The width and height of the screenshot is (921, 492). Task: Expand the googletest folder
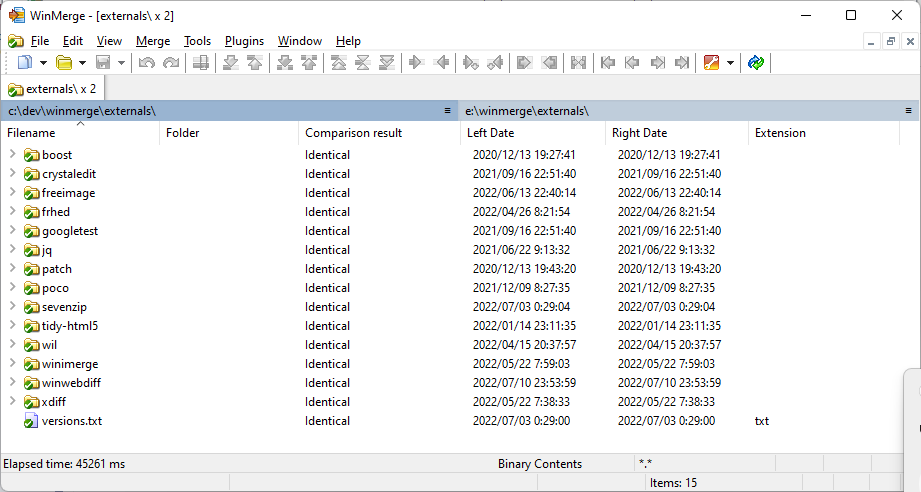(x=12, y=230)
